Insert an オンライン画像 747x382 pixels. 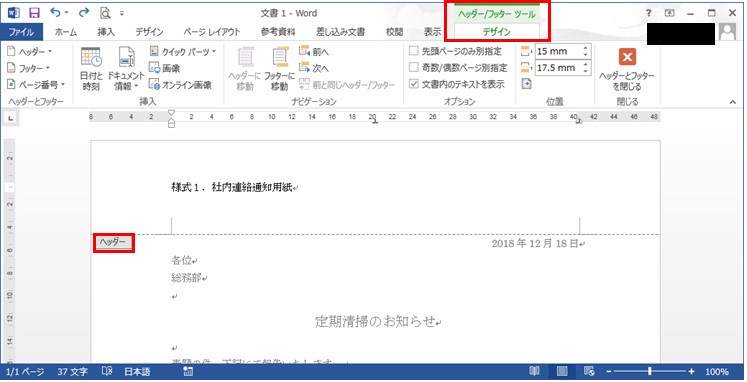pyautogui.click(x=180, y=84)
